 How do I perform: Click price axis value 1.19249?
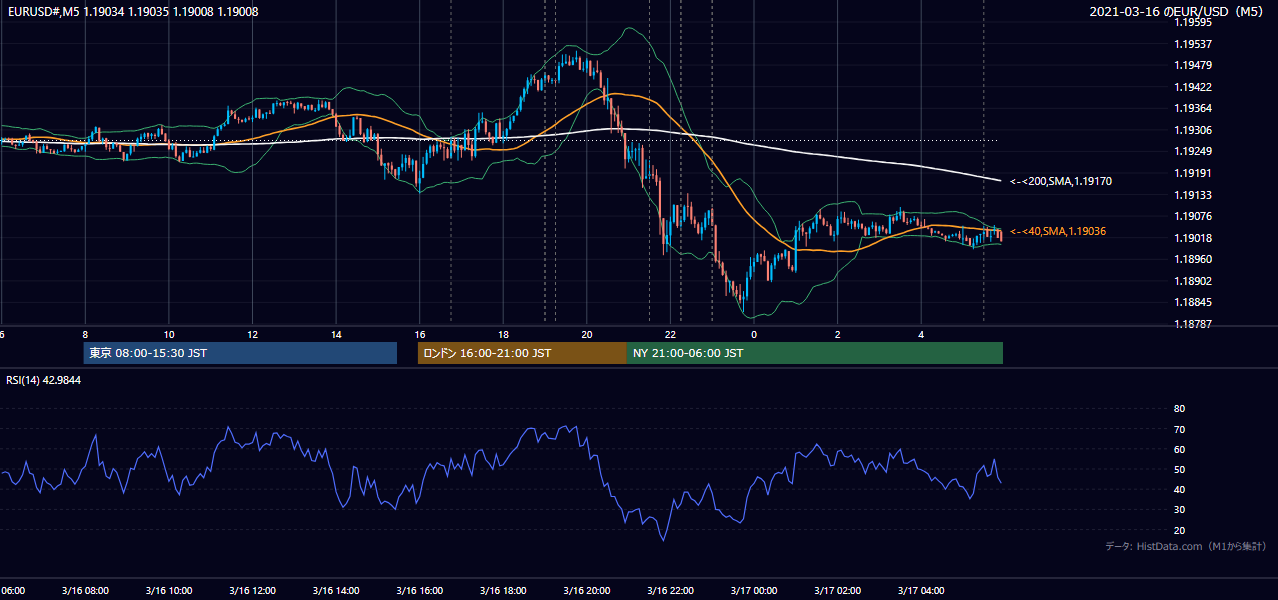coord(1193,151)
